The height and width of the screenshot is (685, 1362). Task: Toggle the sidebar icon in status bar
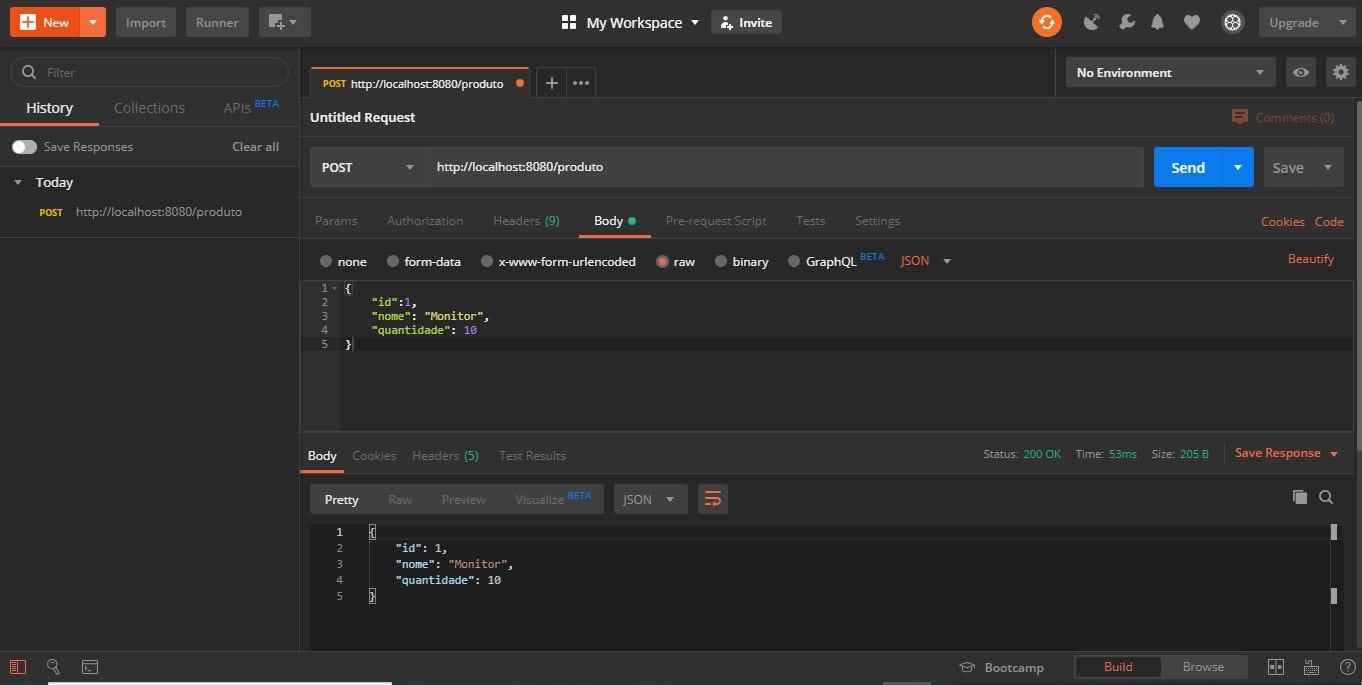click(18, 667)
